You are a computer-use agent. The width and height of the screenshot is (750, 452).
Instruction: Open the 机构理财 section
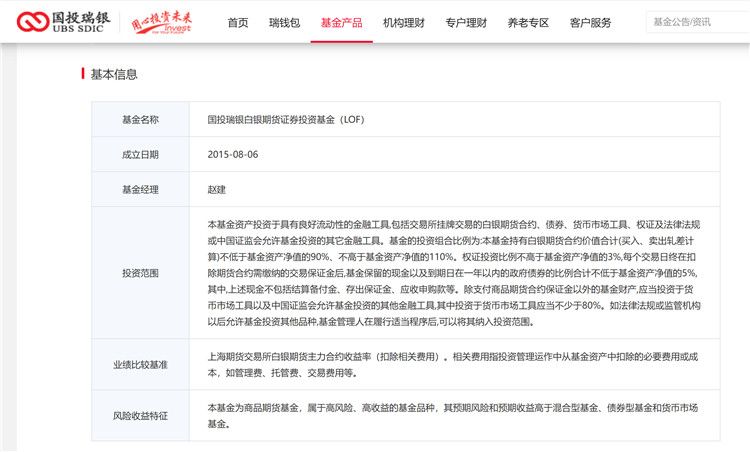403,22
